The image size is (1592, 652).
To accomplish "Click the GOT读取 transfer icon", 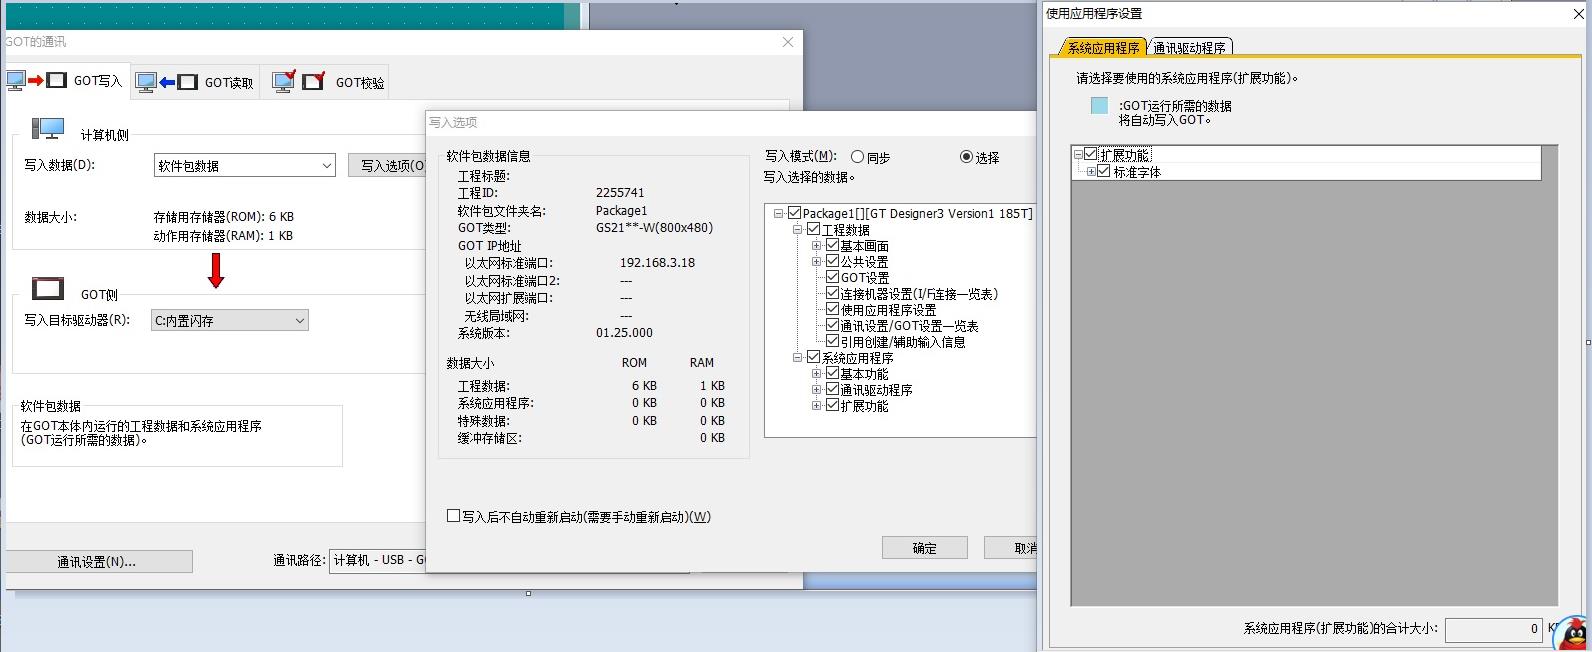I will (167, 82).
